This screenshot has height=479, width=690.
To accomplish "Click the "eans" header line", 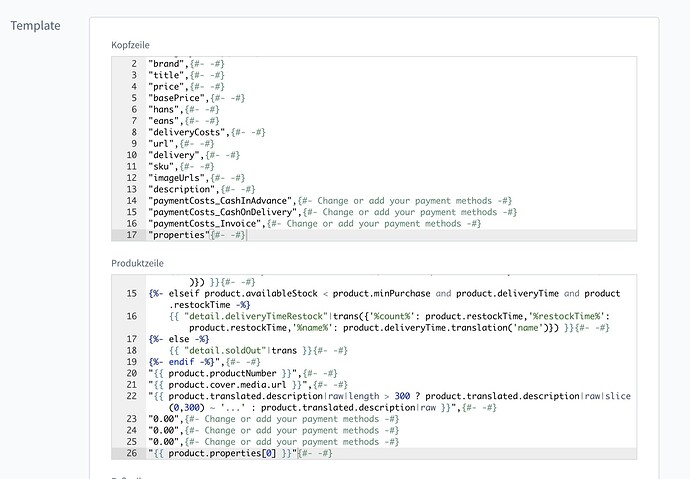I will pos(184,121).
